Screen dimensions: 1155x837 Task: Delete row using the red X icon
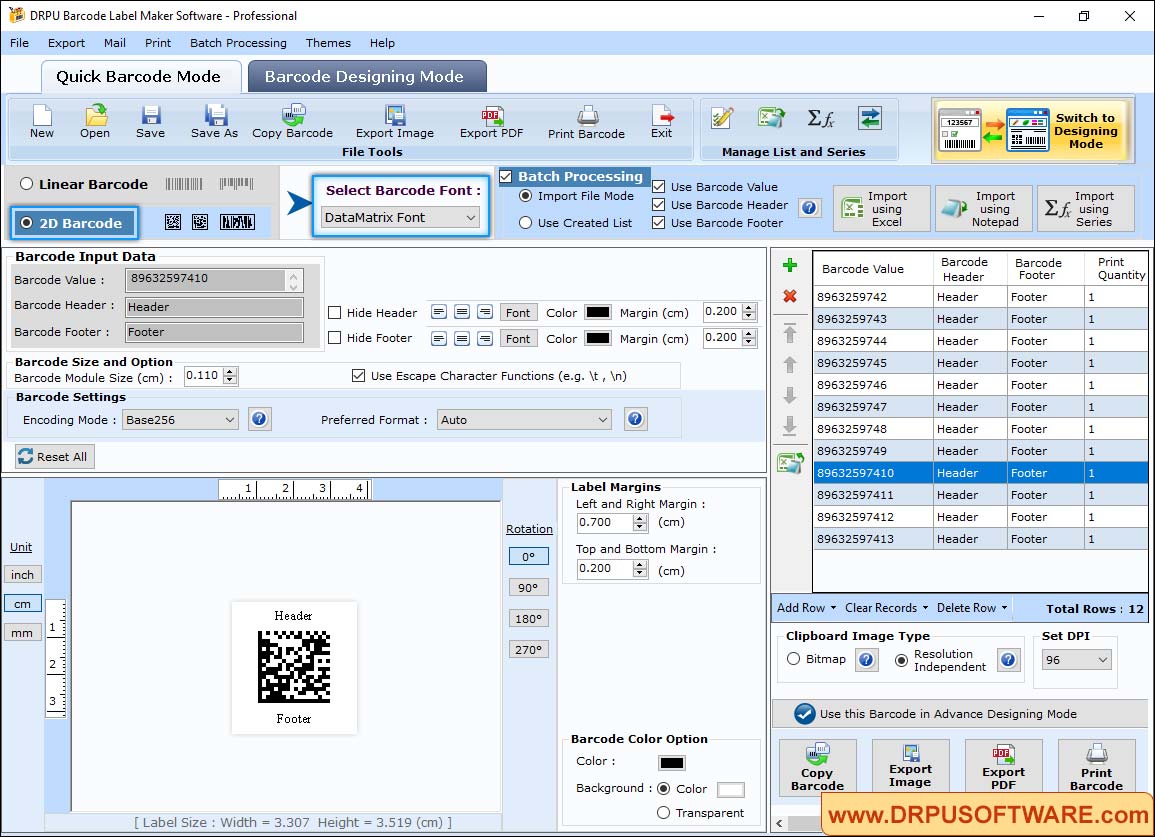(x=790, y=296)
